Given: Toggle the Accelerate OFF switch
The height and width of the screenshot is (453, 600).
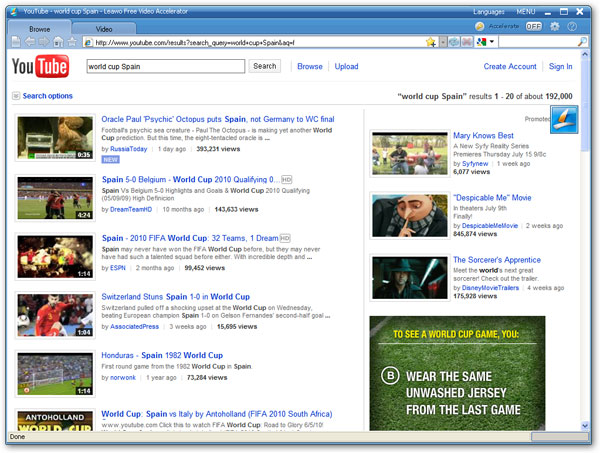Looking at the screenshot, I should click(534, 27).
